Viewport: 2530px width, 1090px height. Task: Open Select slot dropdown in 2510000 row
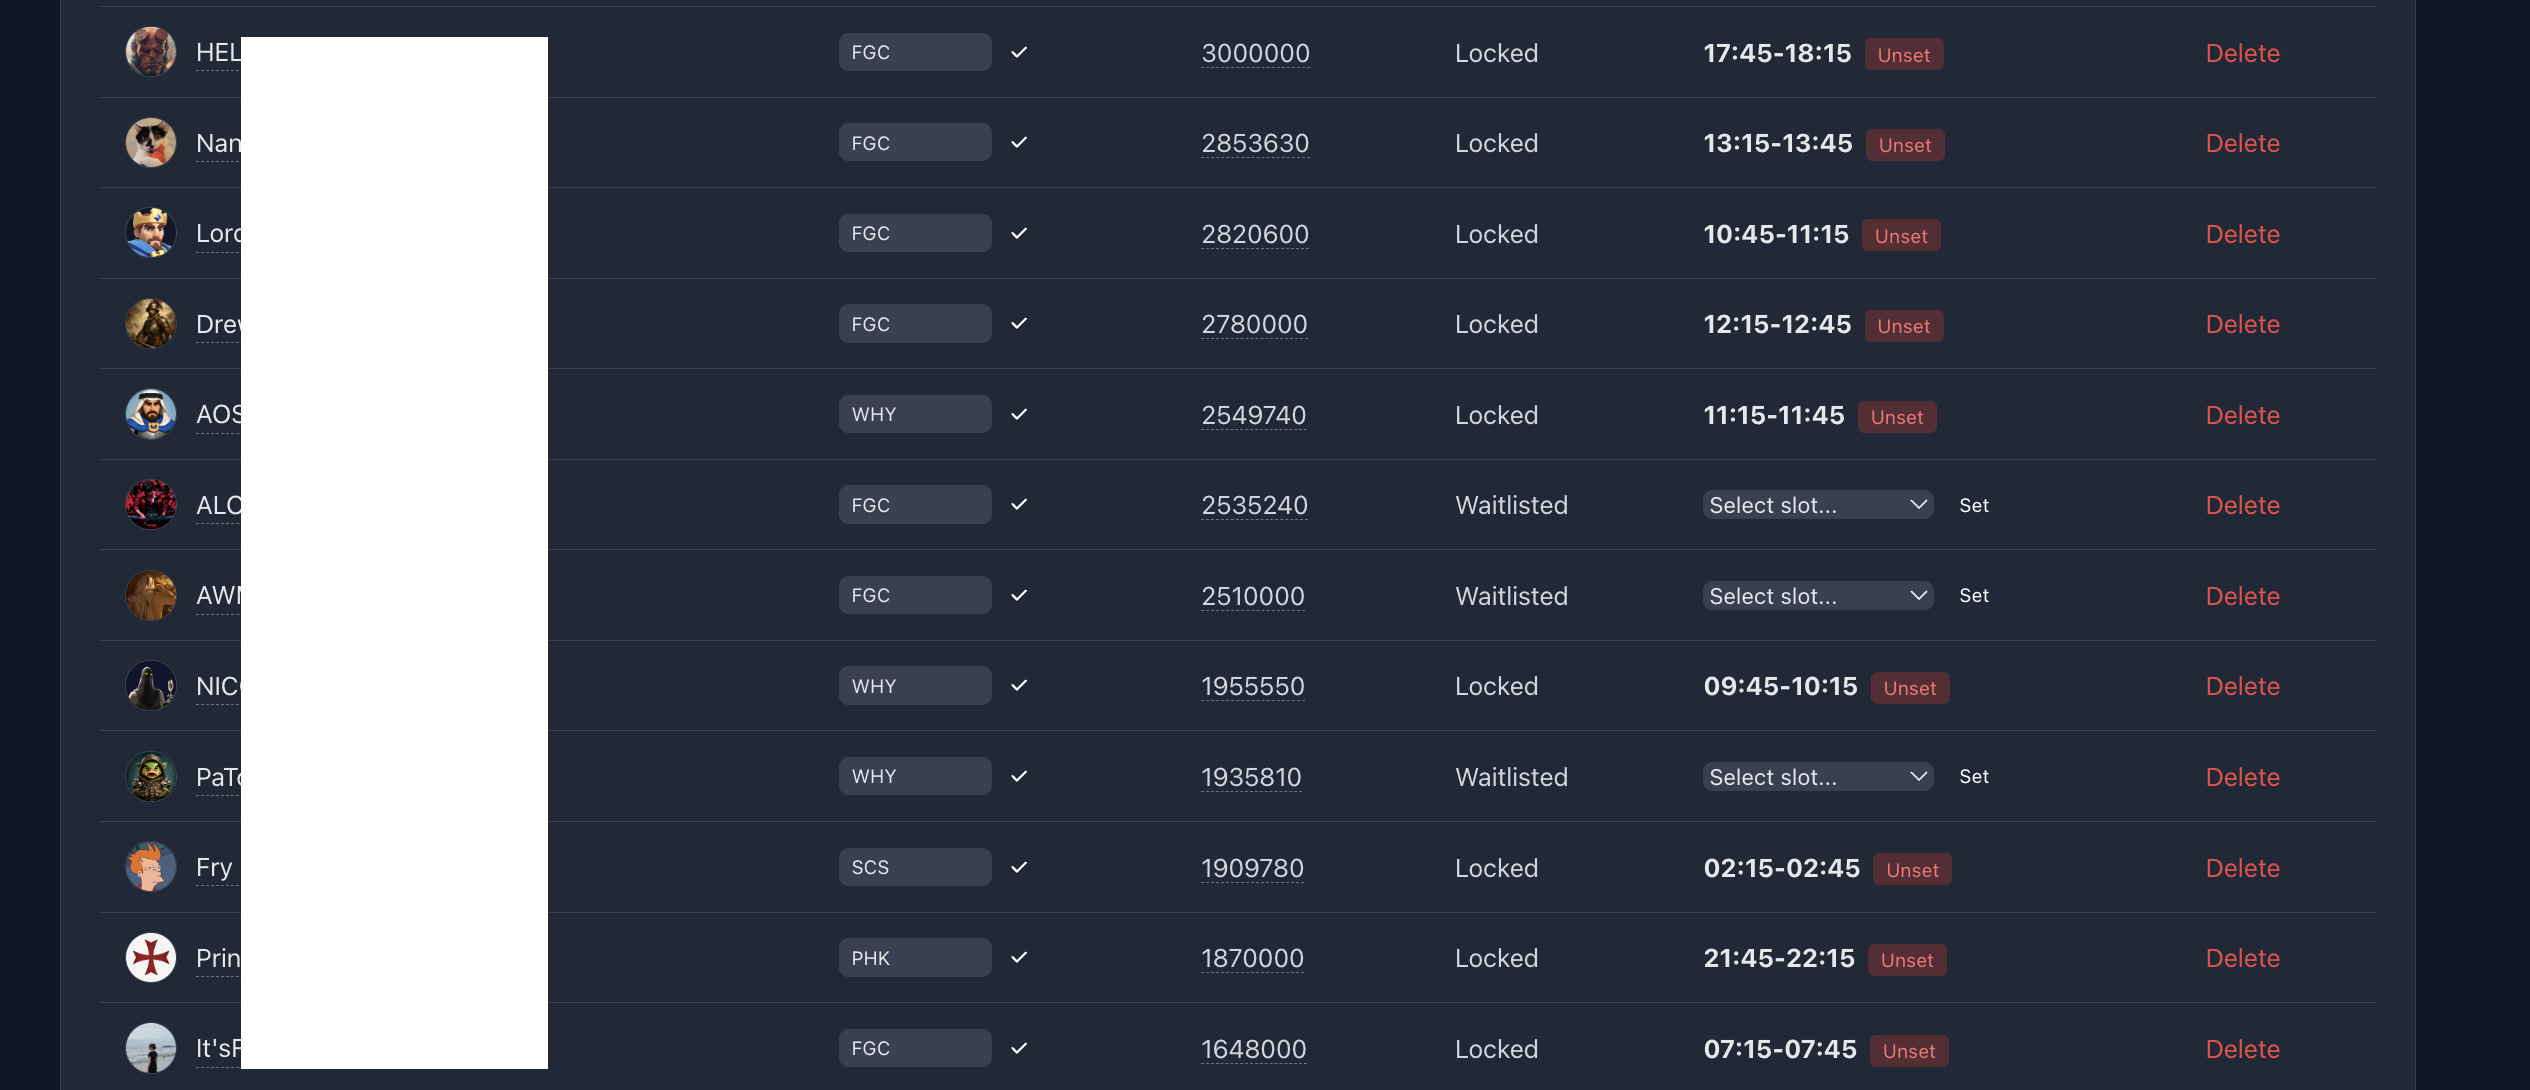tap(1818, 596)
